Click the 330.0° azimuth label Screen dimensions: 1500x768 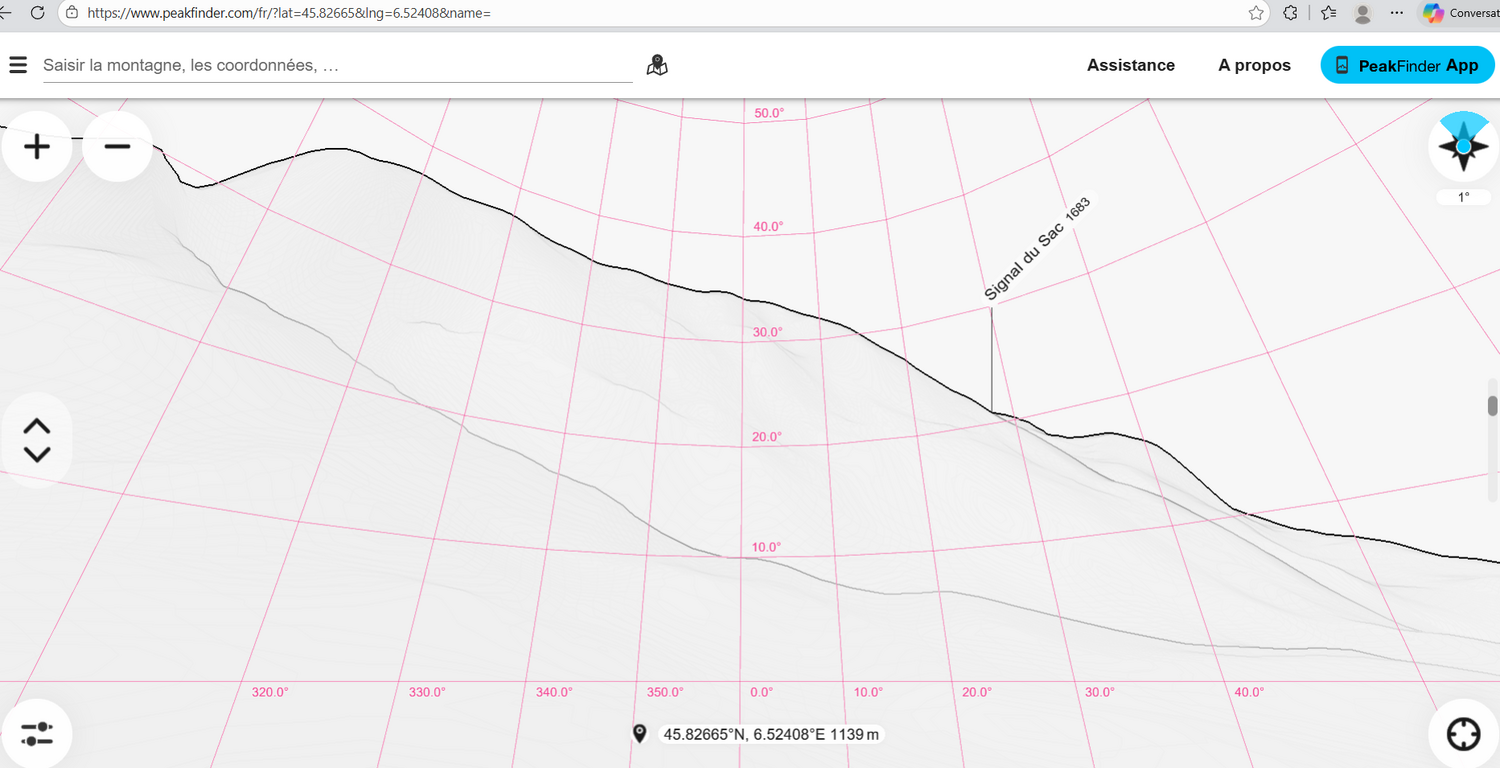coord(427,692)
